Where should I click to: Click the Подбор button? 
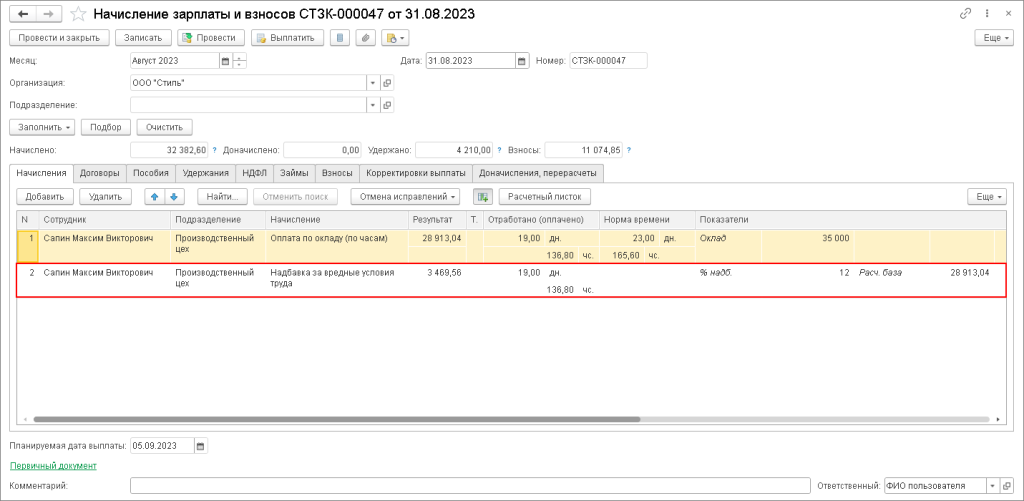[x=106, y=127]
